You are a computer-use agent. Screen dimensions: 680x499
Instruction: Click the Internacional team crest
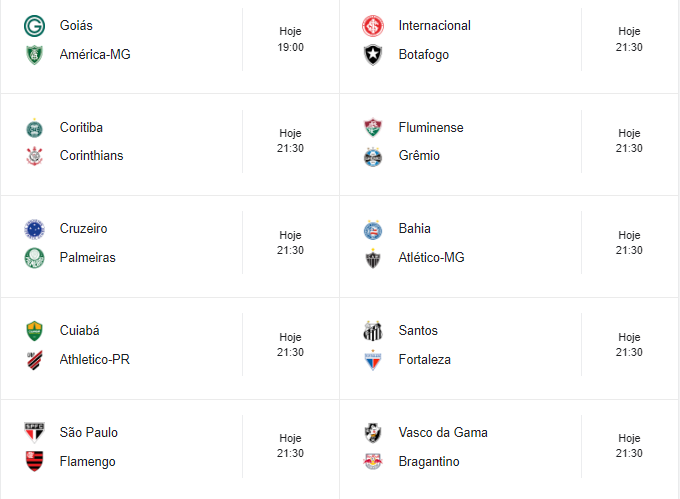[373, 26]
